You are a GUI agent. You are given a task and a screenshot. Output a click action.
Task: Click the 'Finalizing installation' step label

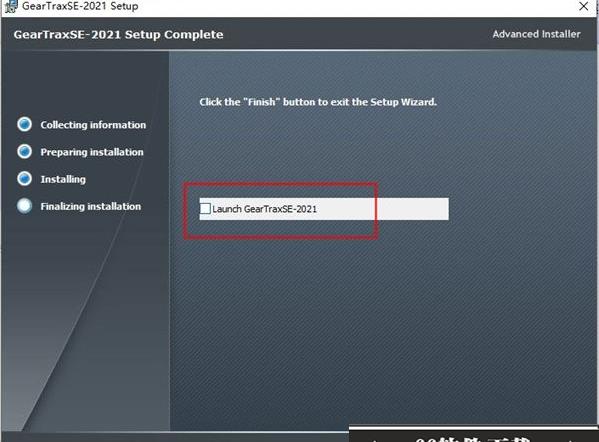tap(91, 206)
